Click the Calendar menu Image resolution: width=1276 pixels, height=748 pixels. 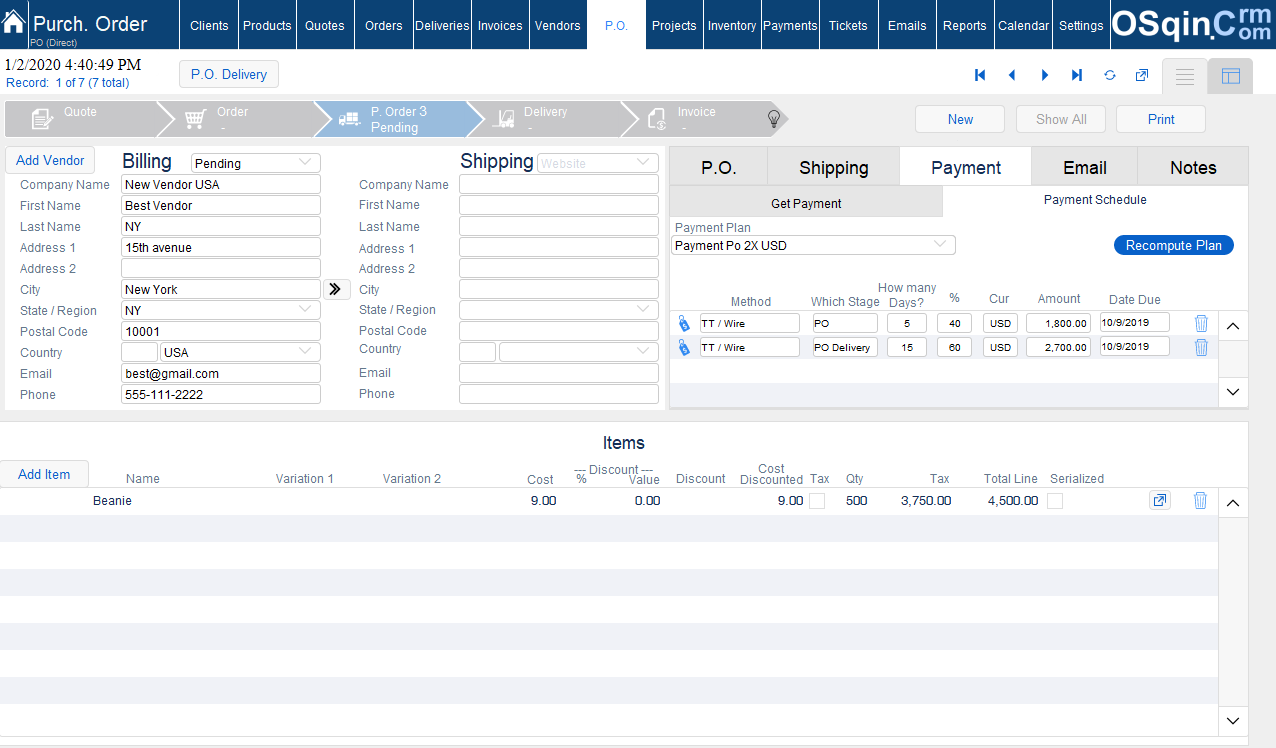[1023, 25]
